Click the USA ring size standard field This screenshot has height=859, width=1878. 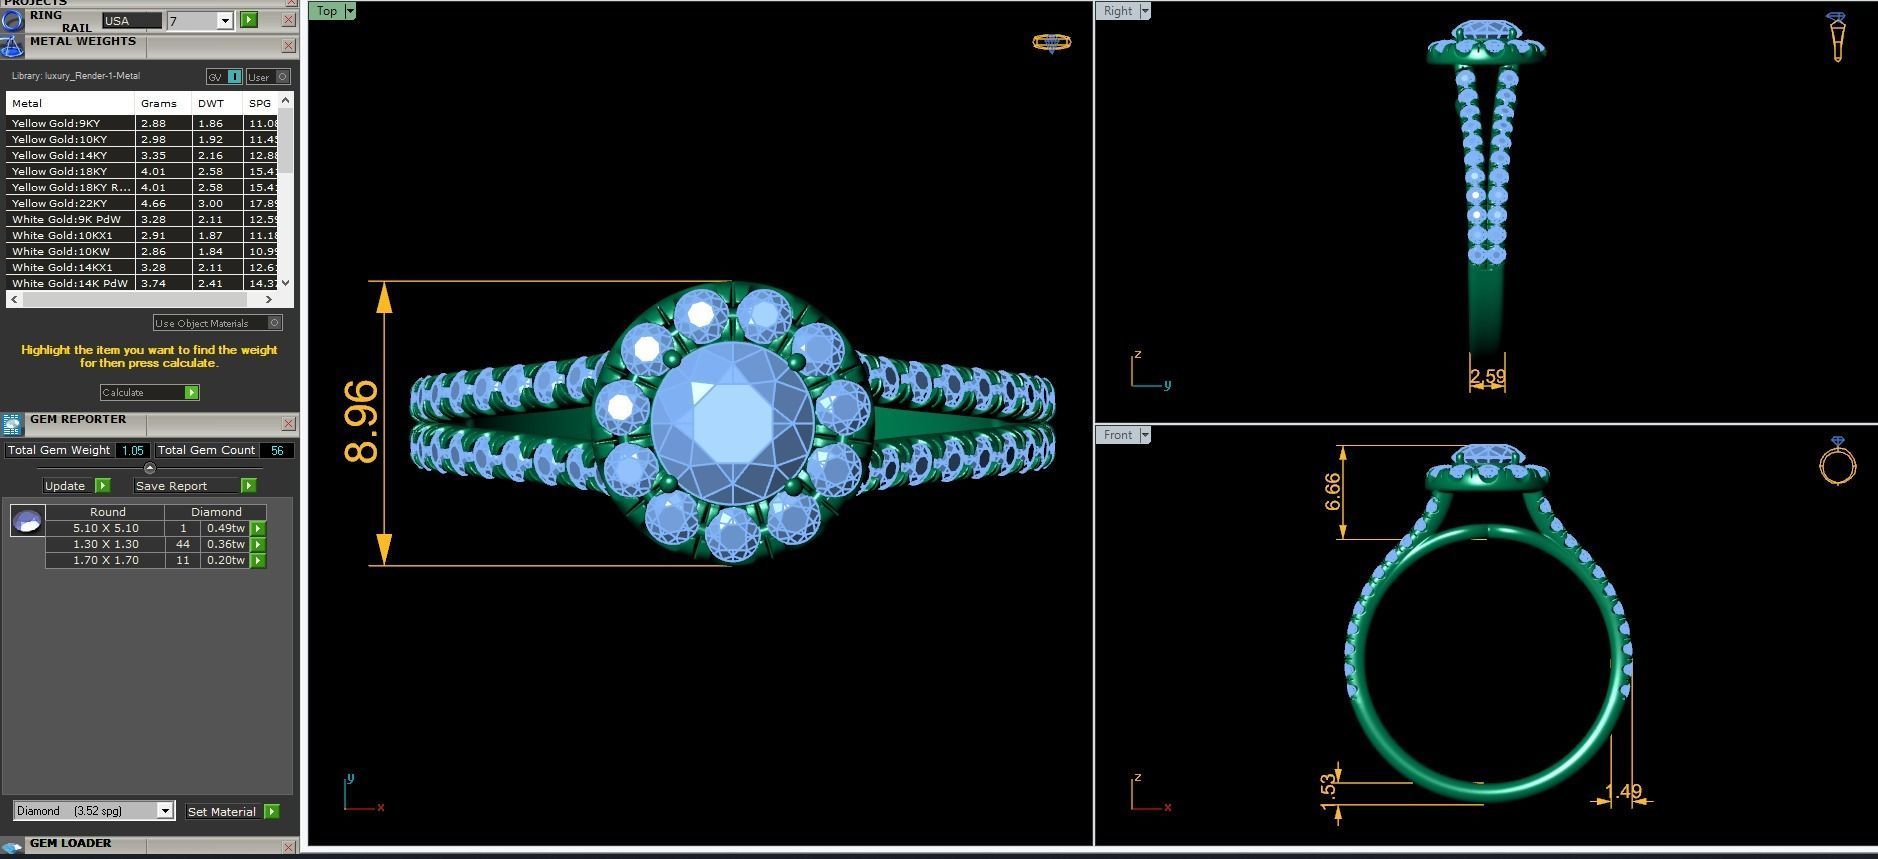(x=131, y=20)
